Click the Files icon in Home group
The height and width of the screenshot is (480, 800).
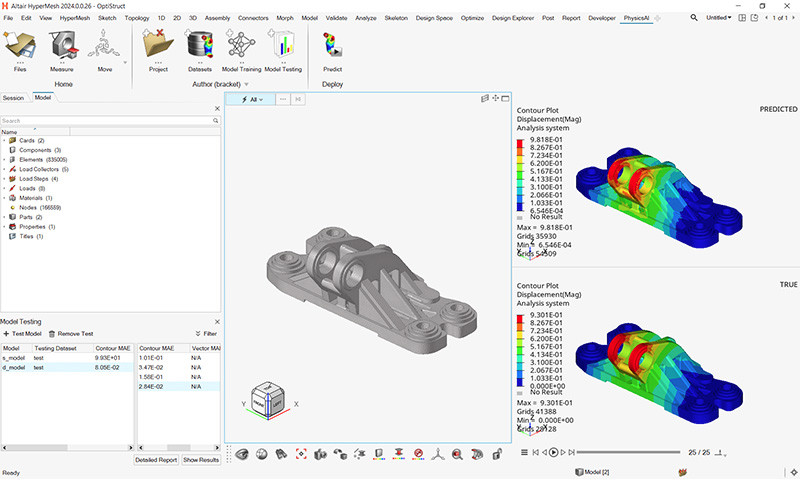point(20,46)
